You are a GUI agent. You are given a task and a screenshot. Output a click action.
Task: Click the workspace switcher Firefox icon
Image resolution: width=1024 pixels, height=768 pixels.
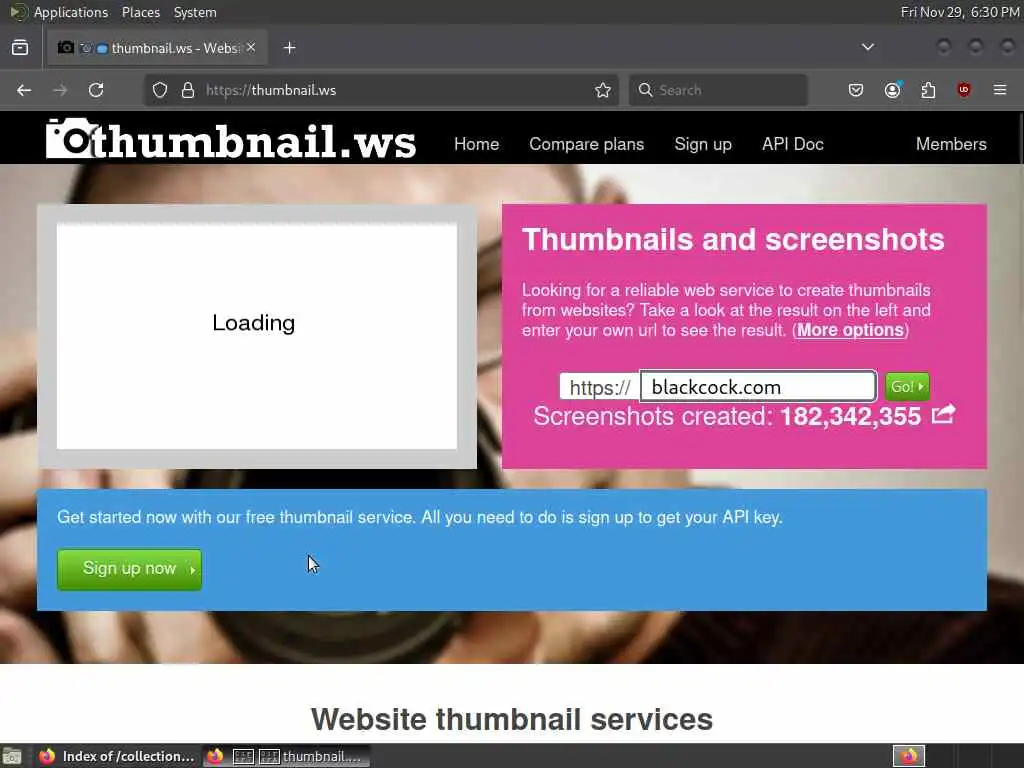pos(909,756)
